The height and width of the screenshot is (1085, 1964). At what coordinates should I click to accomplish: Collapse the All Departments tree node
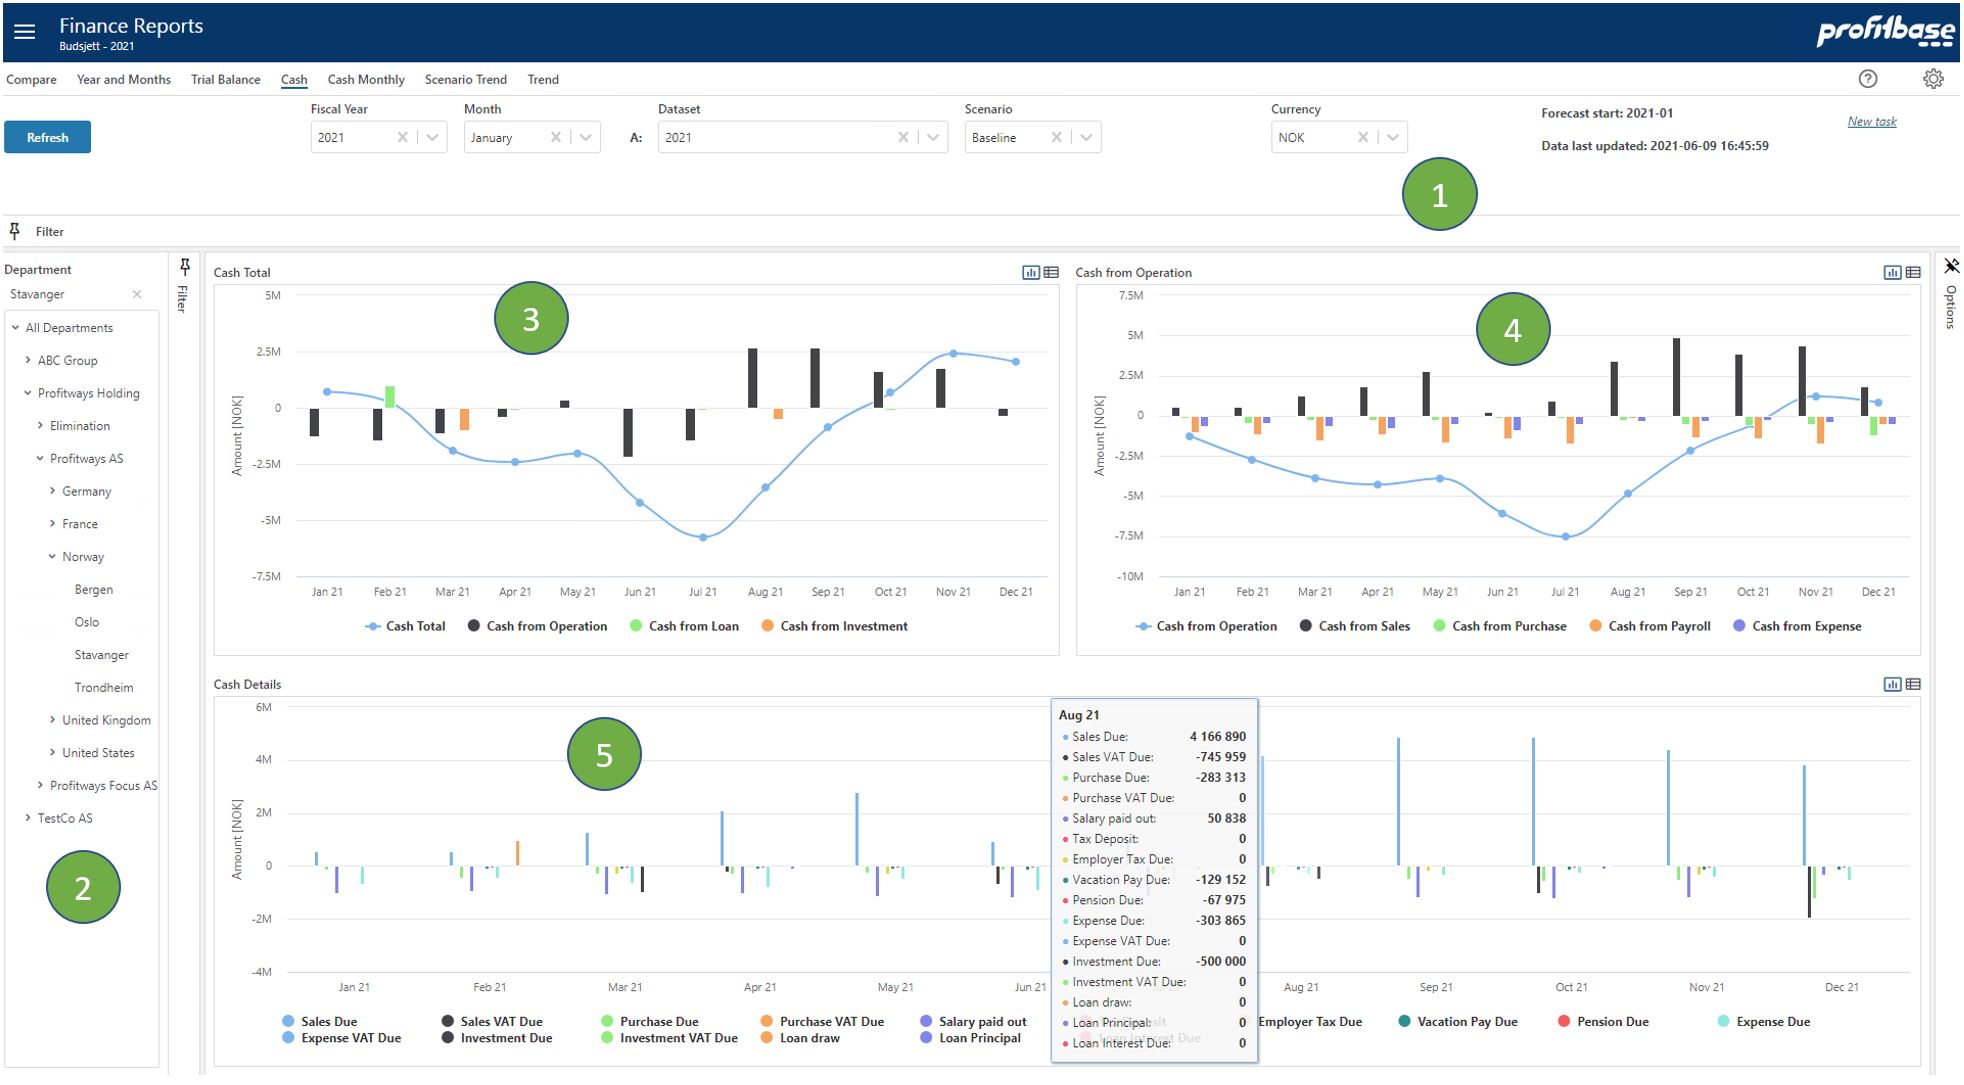point(15,328)
